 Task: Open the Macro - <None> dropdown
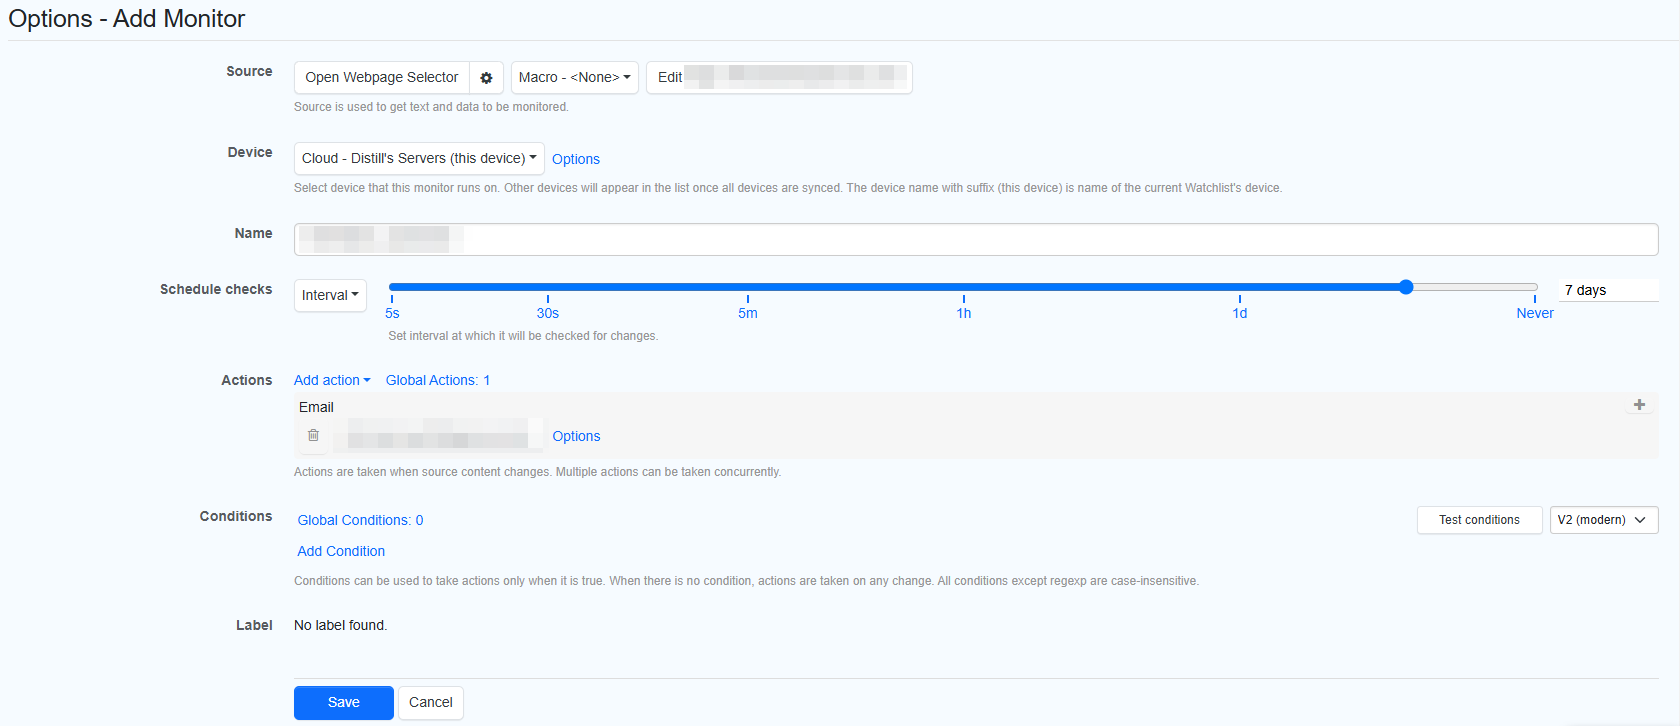(574, 78)
